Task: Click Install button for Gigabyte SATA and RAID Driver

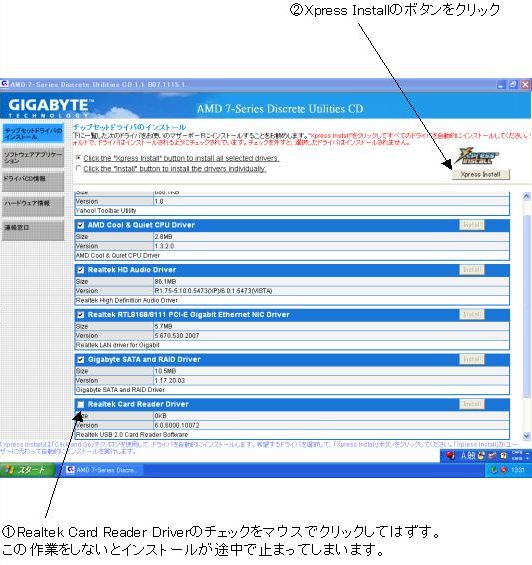Action: click(472, 359)
